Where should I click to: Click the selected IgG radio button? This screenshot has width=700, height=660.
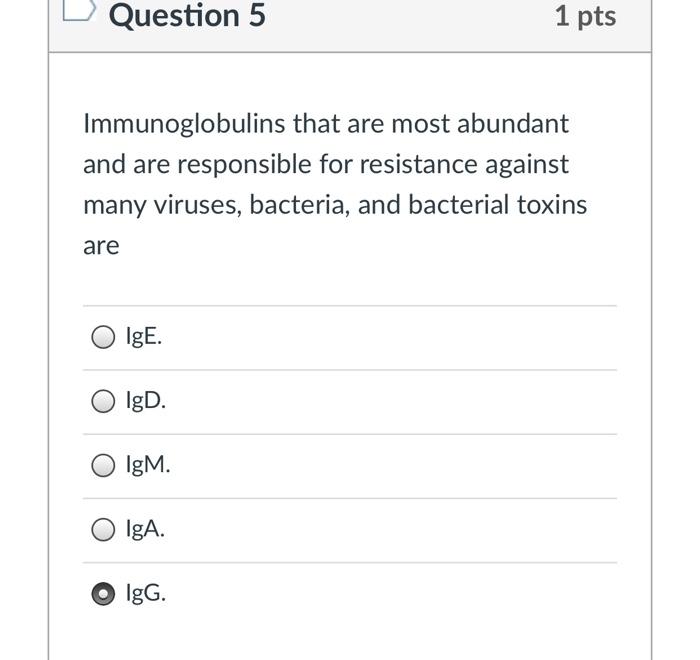pyautogui.click(x=104, y=594)
